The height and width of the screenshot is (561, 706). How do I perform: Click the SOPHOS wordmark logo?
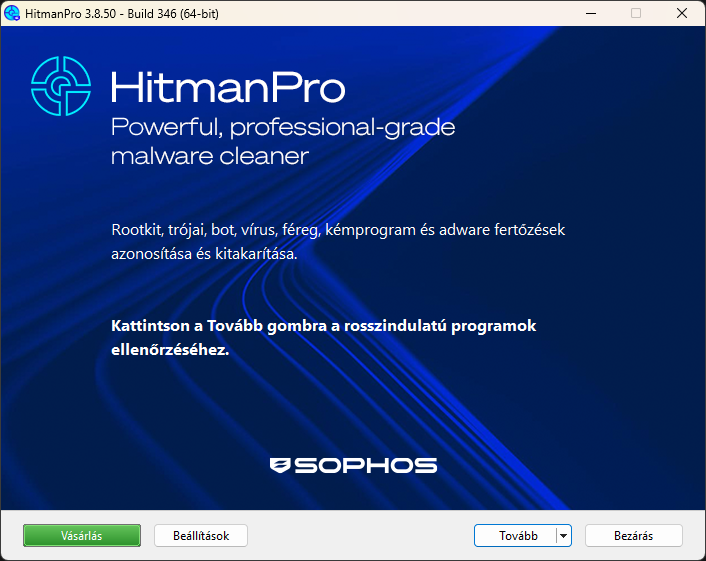click(x=365, y=465)
